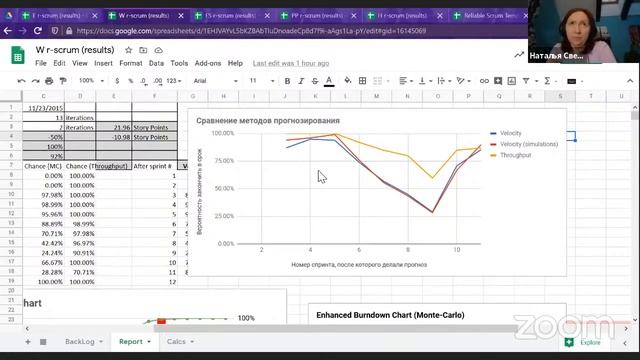
Task: Open the functions sigma menu
Action: (547, 81)
